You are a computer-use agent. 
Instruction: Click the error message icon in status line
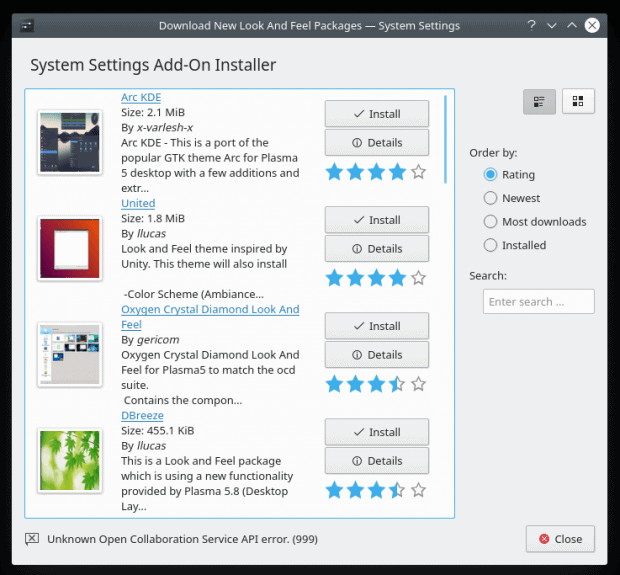pos(32,539)
